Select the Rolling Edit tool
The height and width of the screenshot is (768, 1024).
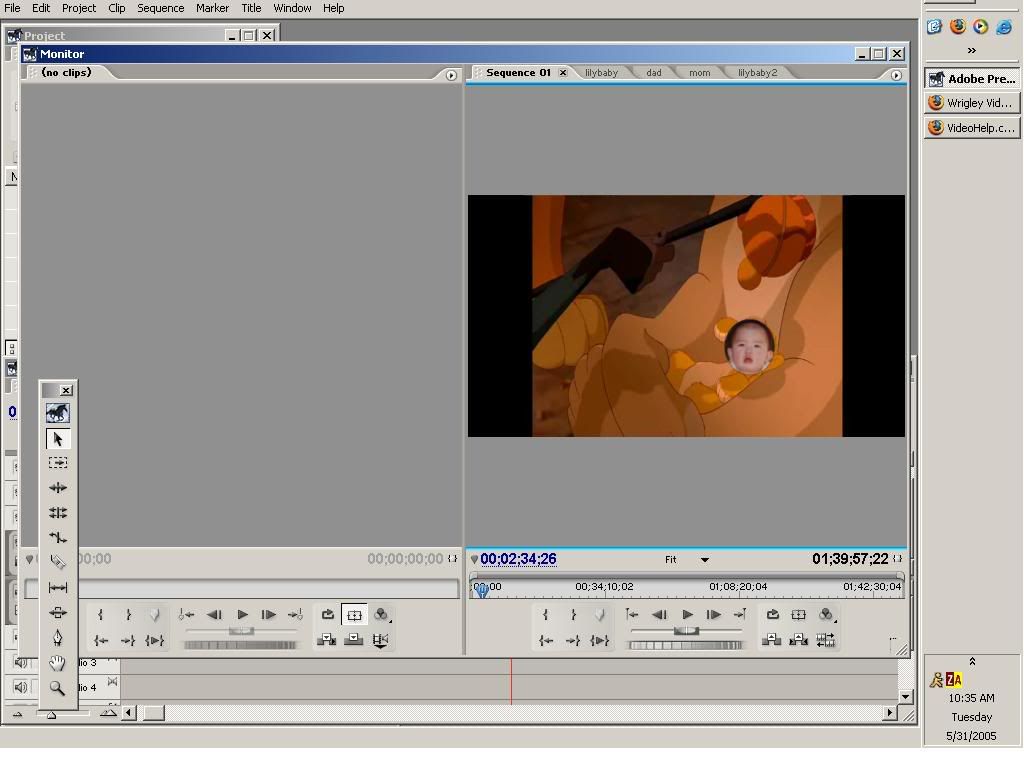(x=57, y=513)
